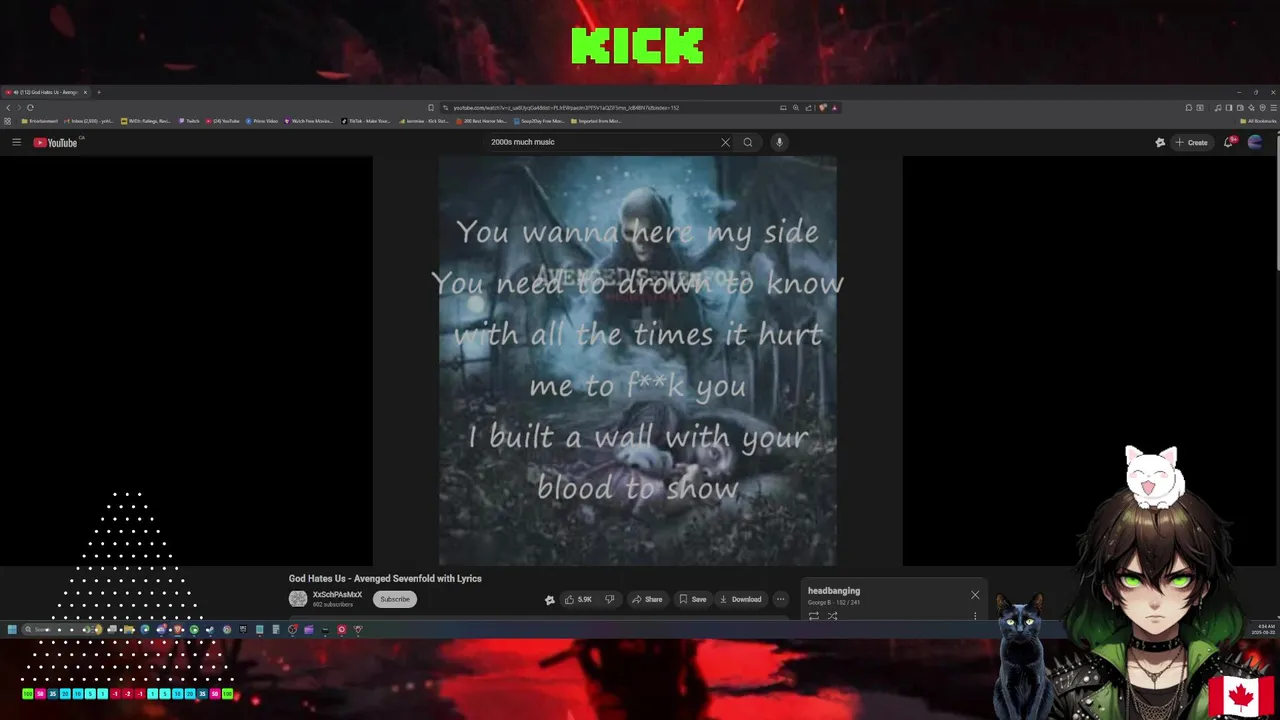Click the browser forward arrow
Screen dimensions: 1280x720
(19, 107)
